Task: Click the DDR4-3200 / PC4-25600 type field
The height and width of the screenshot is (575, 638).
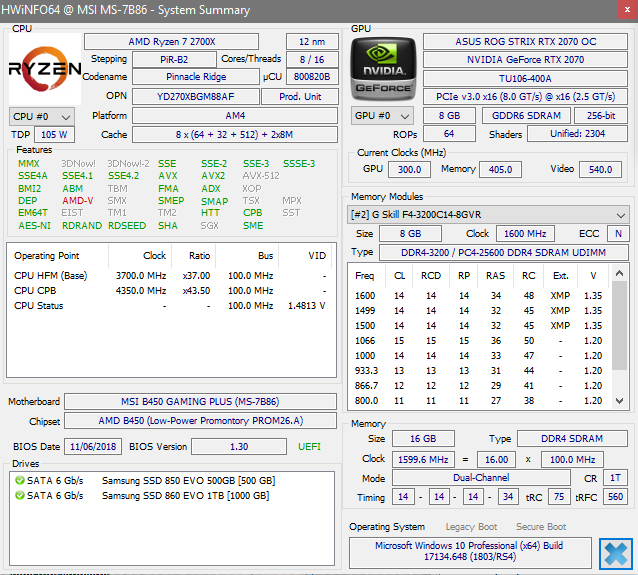Action: tap(504, 252)
